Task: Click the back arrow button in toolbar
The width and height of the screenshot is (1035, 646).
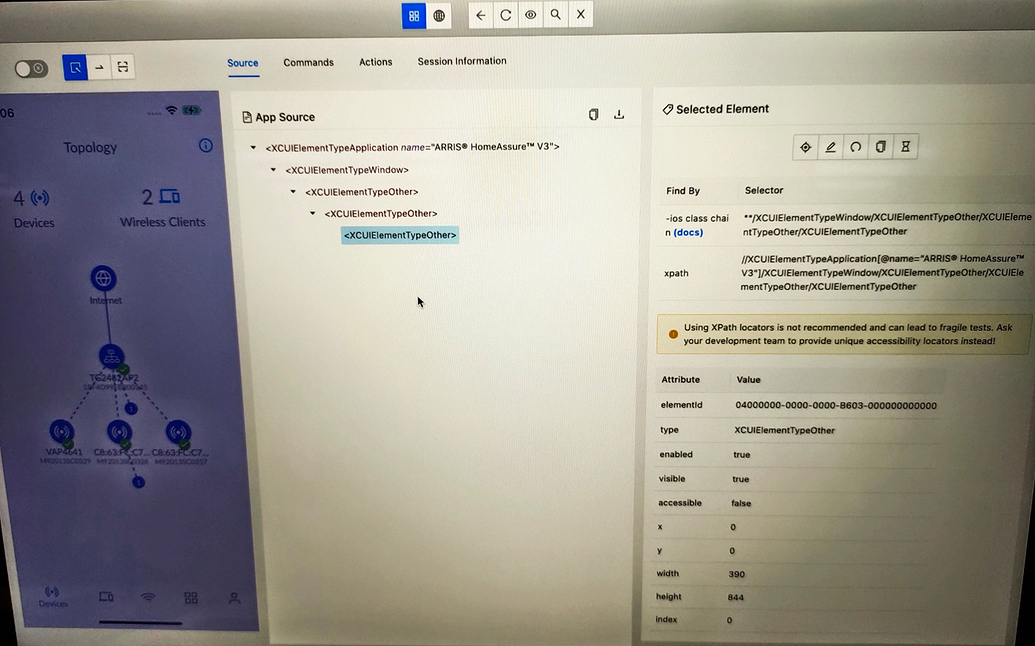Action: [481, 15]
